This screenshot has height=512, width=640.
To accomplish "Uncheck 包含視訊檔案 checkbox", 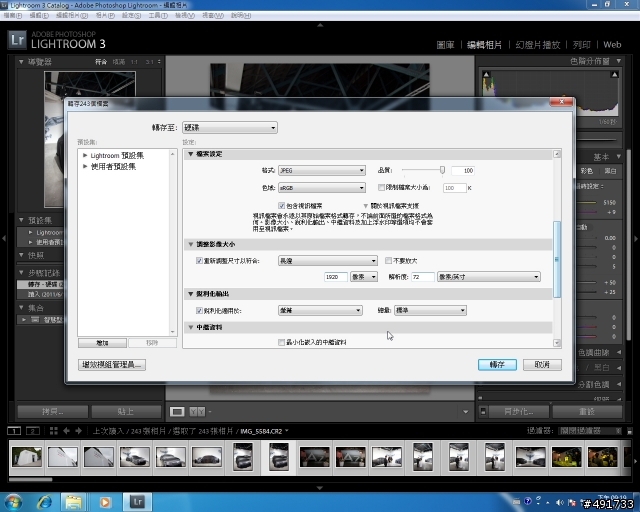I will (x=281, y=205).
